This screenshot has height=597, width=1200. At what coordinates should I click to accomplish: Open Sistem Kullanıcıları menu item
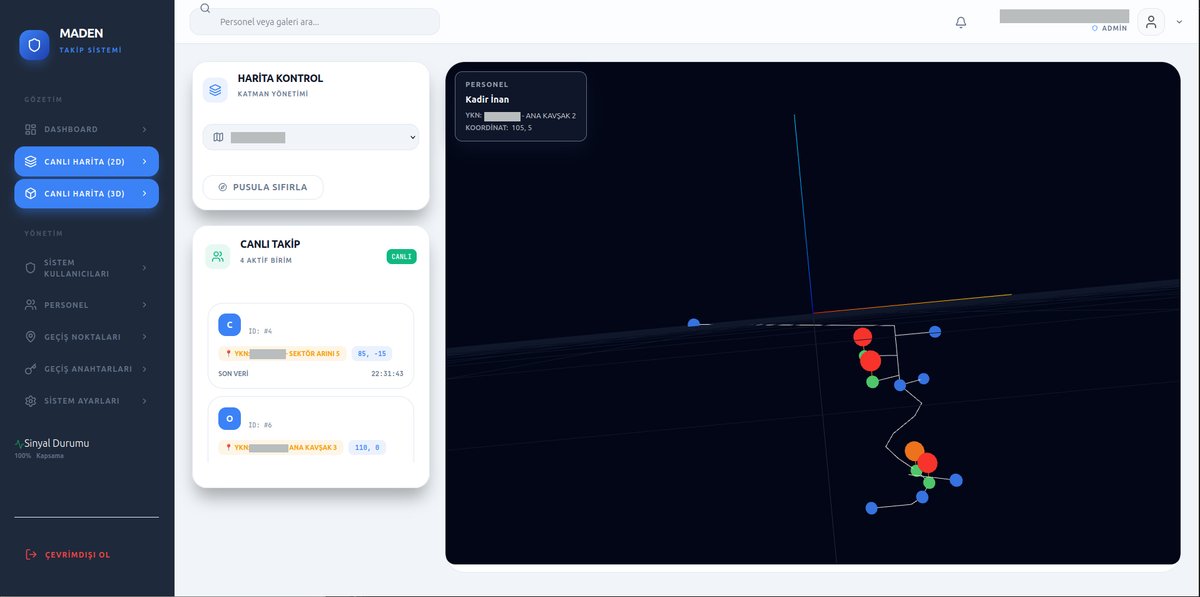86,268
